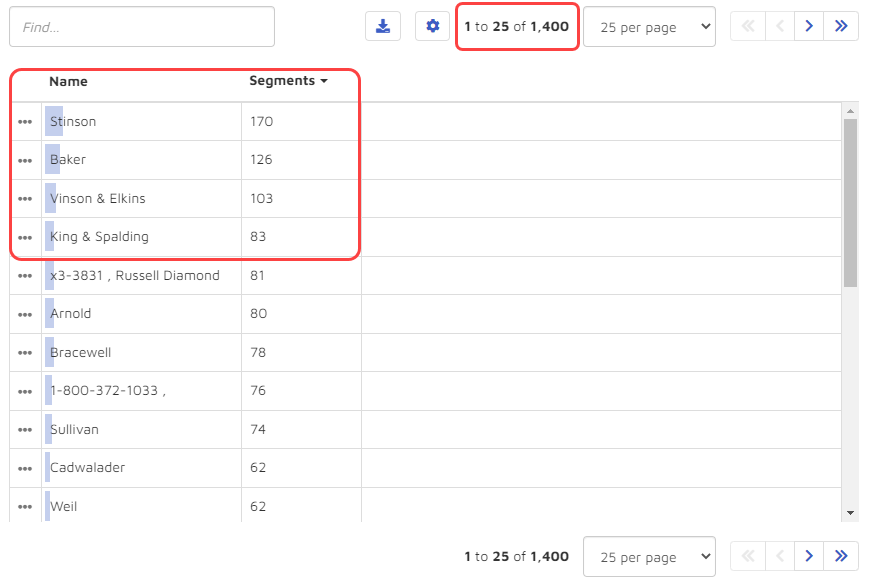Open the row menu for Vinson & Elkins

pos(25,198)
